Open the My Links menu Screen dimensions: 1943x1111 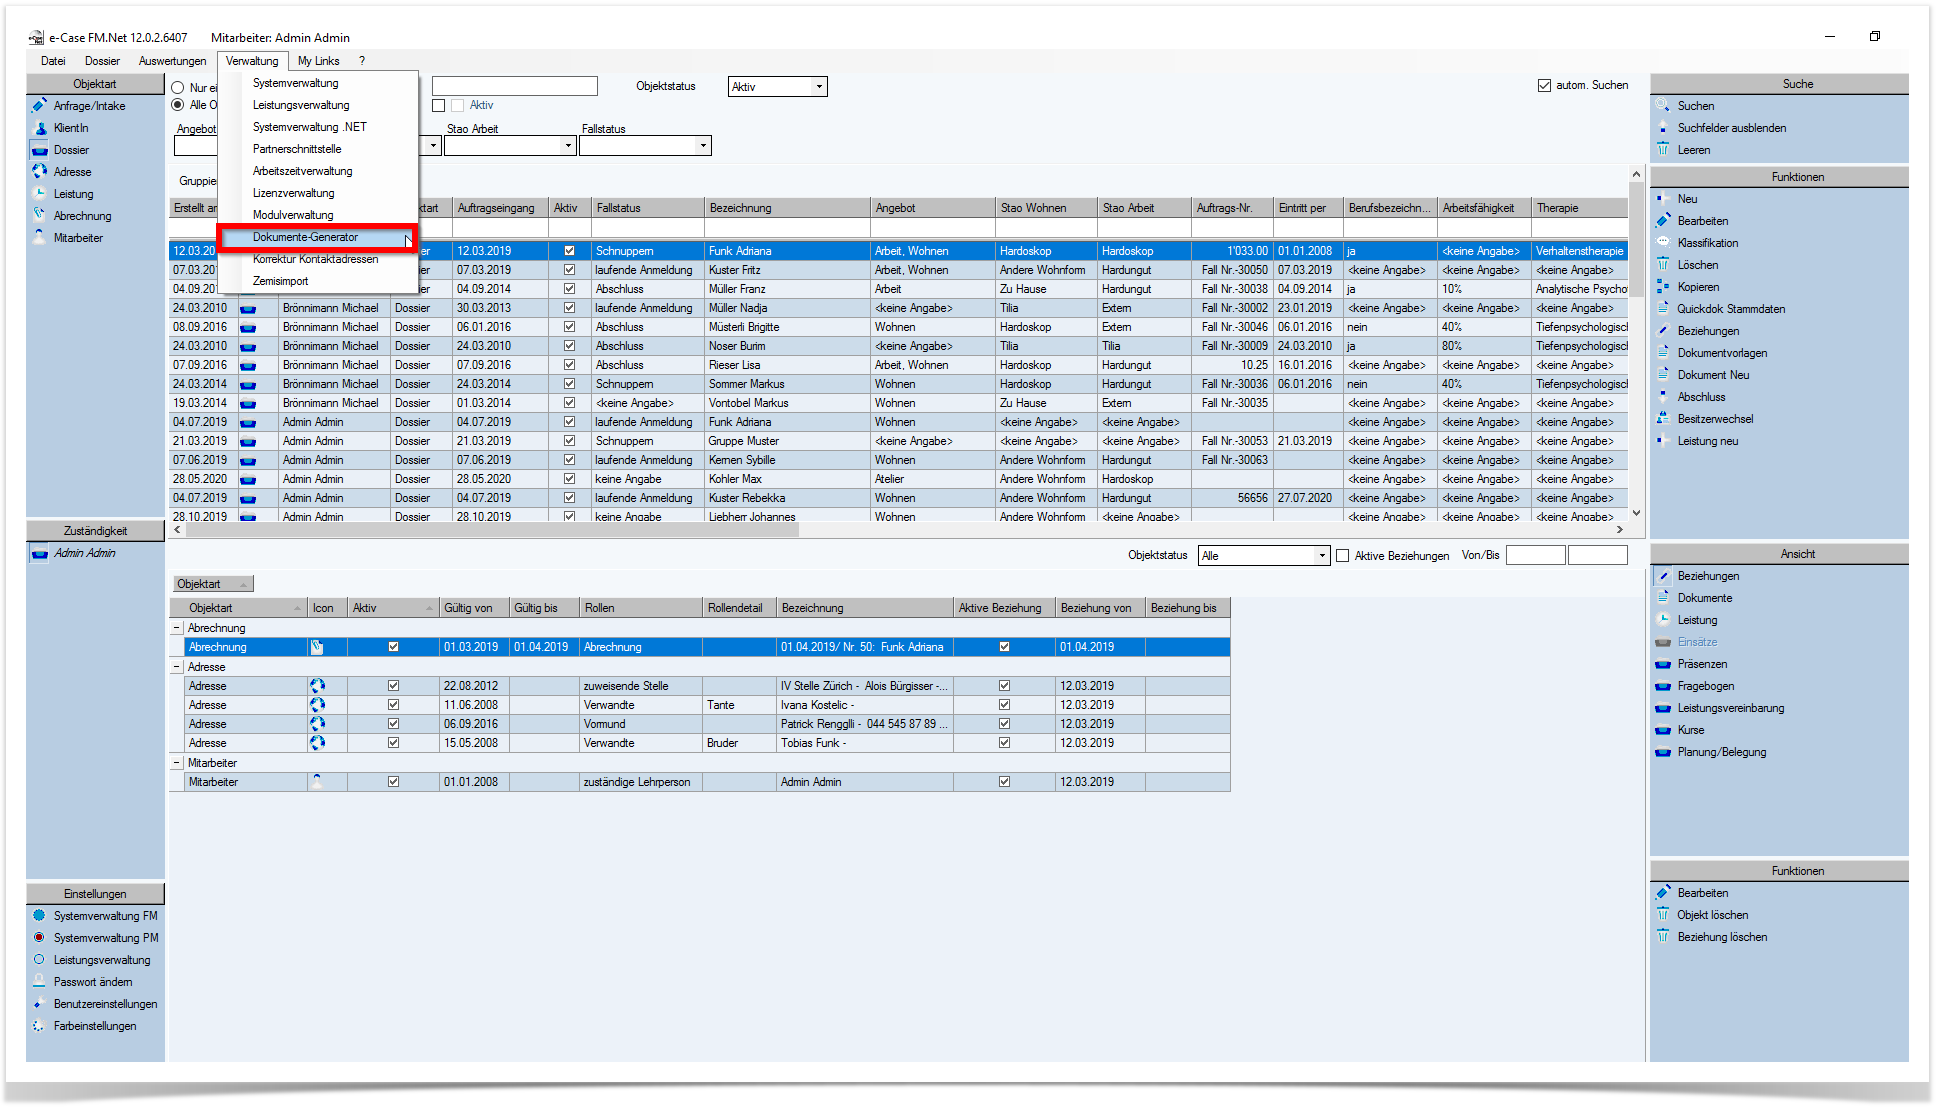coord(319,61)
